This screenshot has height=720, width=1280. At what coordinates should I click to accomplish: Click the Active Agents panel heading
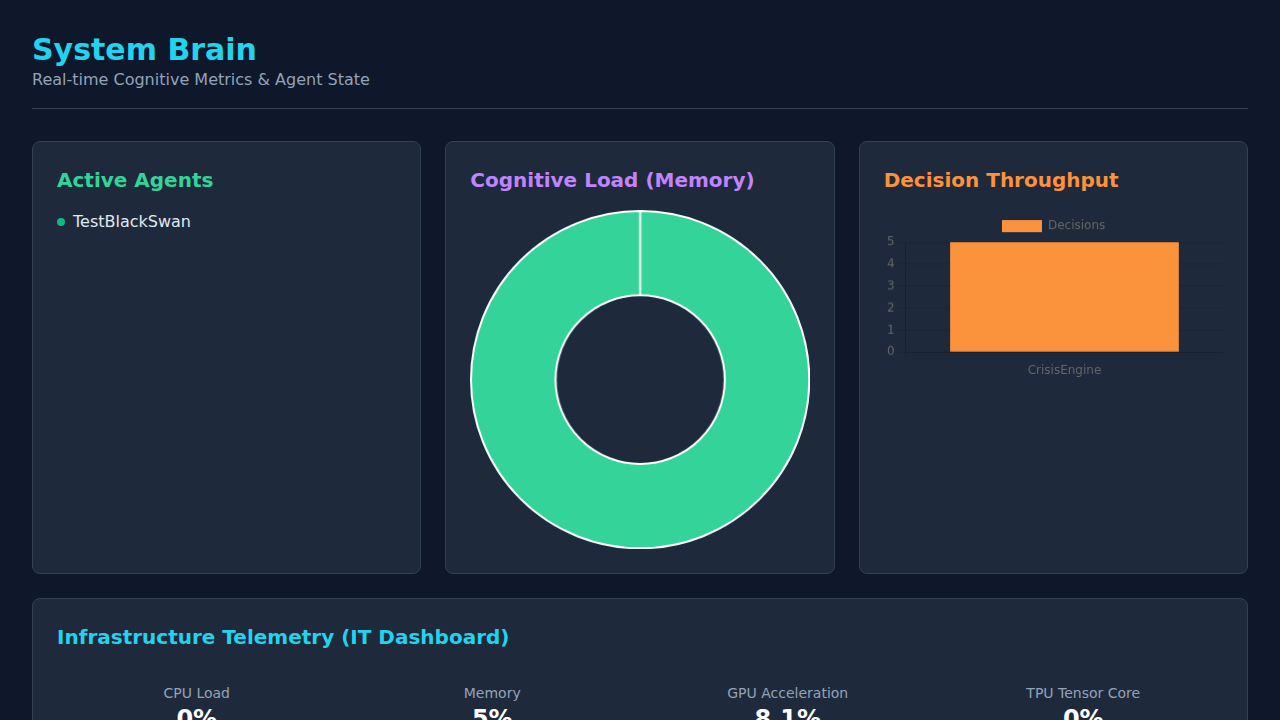click(x=135, y=181)
